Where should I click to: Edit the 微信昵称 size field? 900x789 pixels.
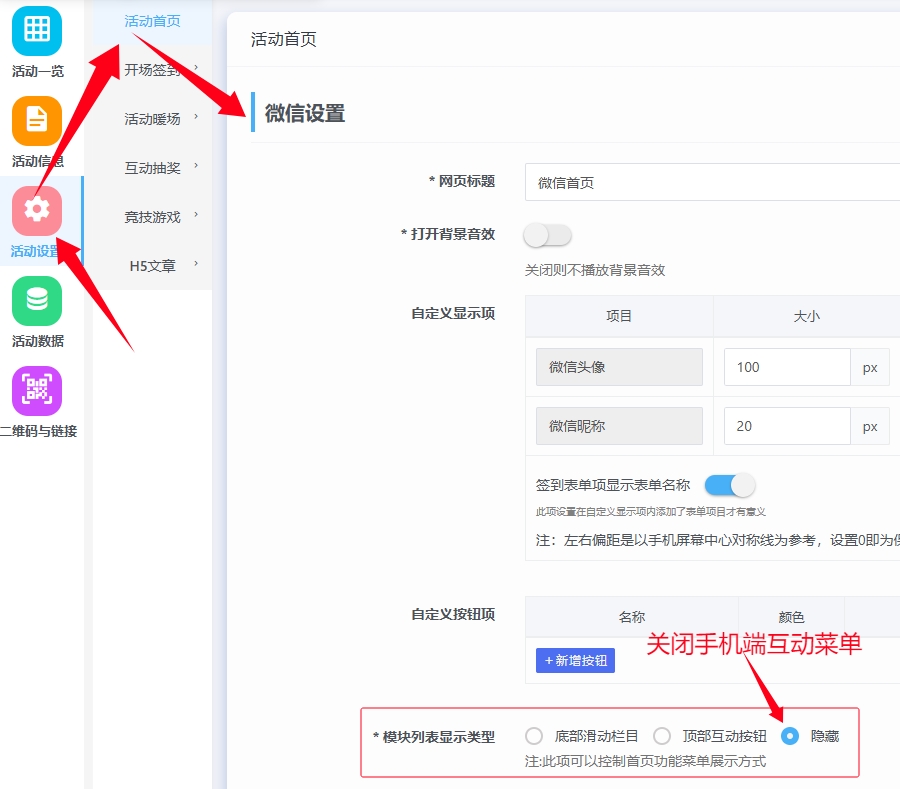pyautogui.click(x=787, y=426)
